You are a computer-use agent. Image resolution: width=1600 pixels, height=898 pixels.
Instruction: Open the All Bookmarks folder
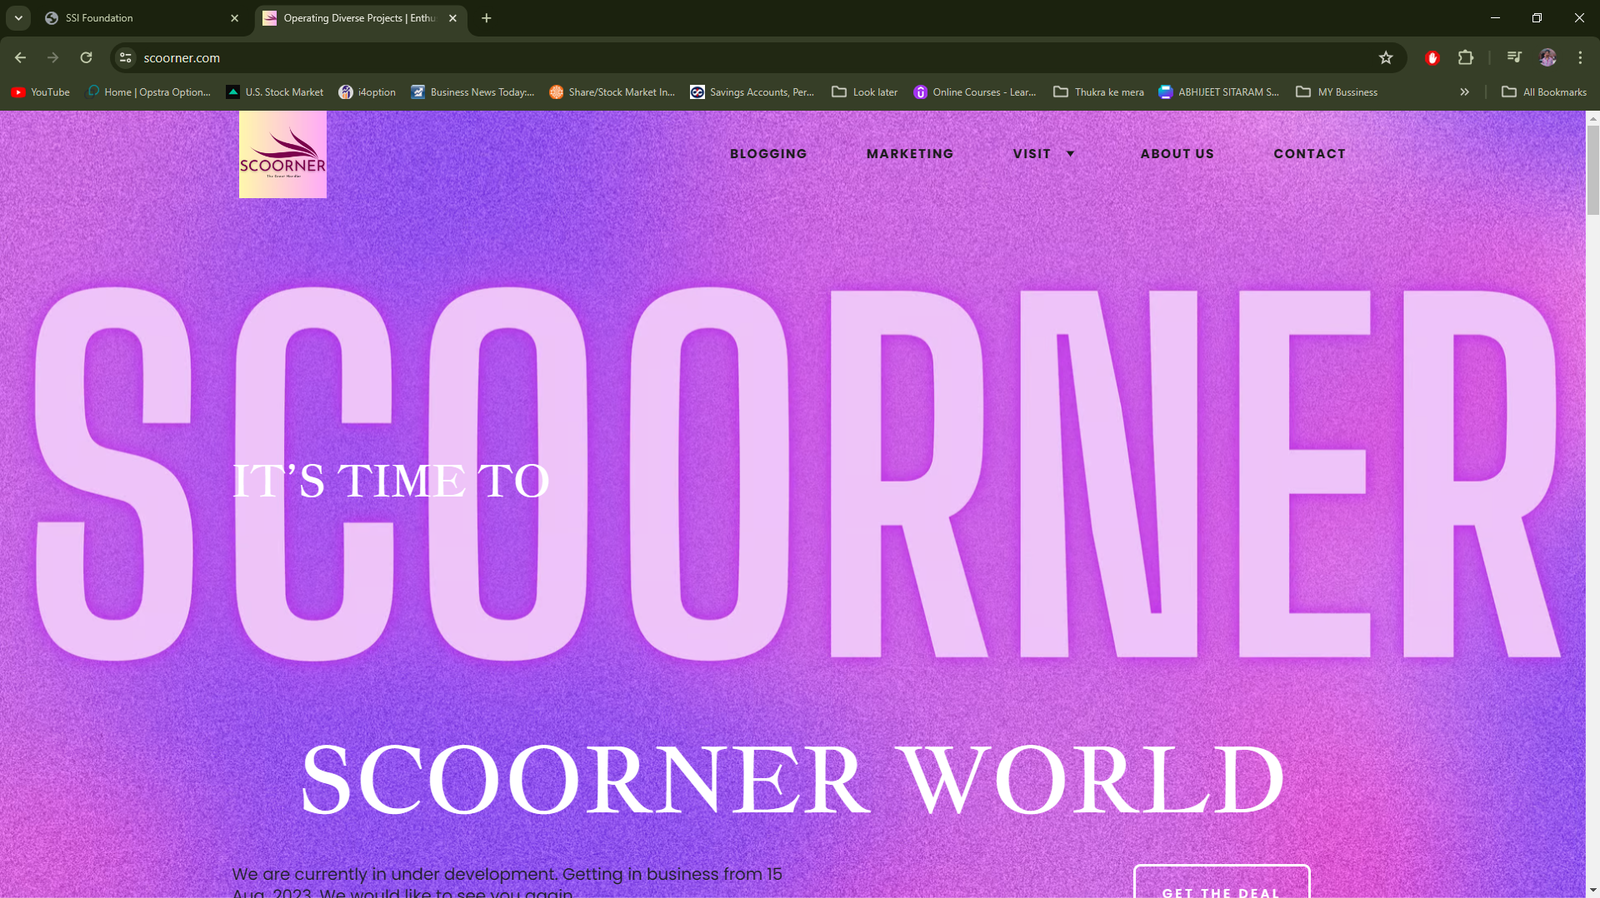[x=1544, y=92]
